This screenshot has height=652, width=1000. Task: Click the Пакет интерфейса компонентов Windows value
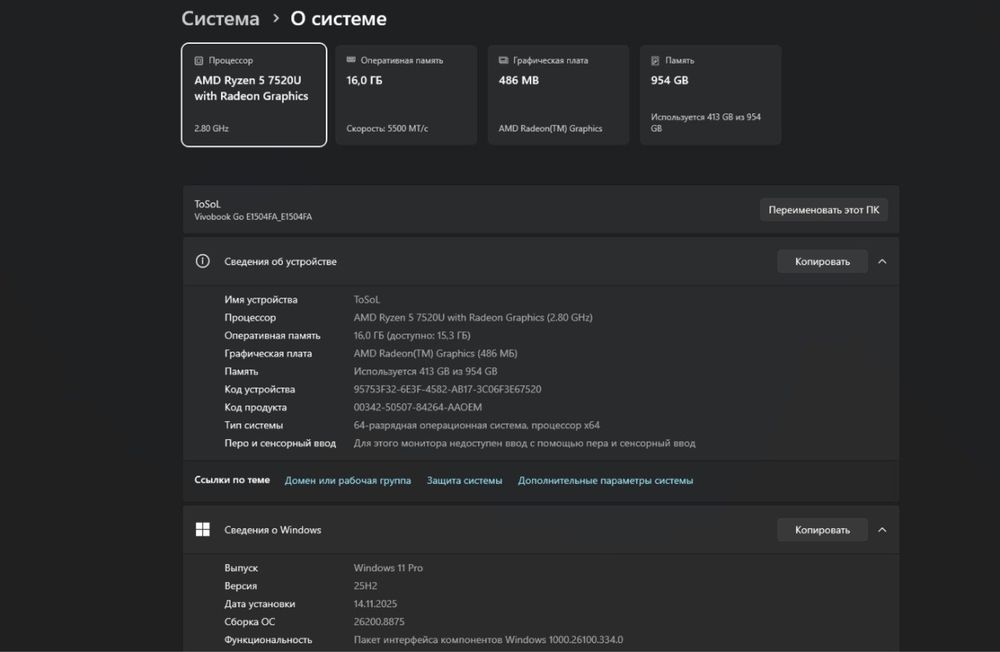click(488, 639)
